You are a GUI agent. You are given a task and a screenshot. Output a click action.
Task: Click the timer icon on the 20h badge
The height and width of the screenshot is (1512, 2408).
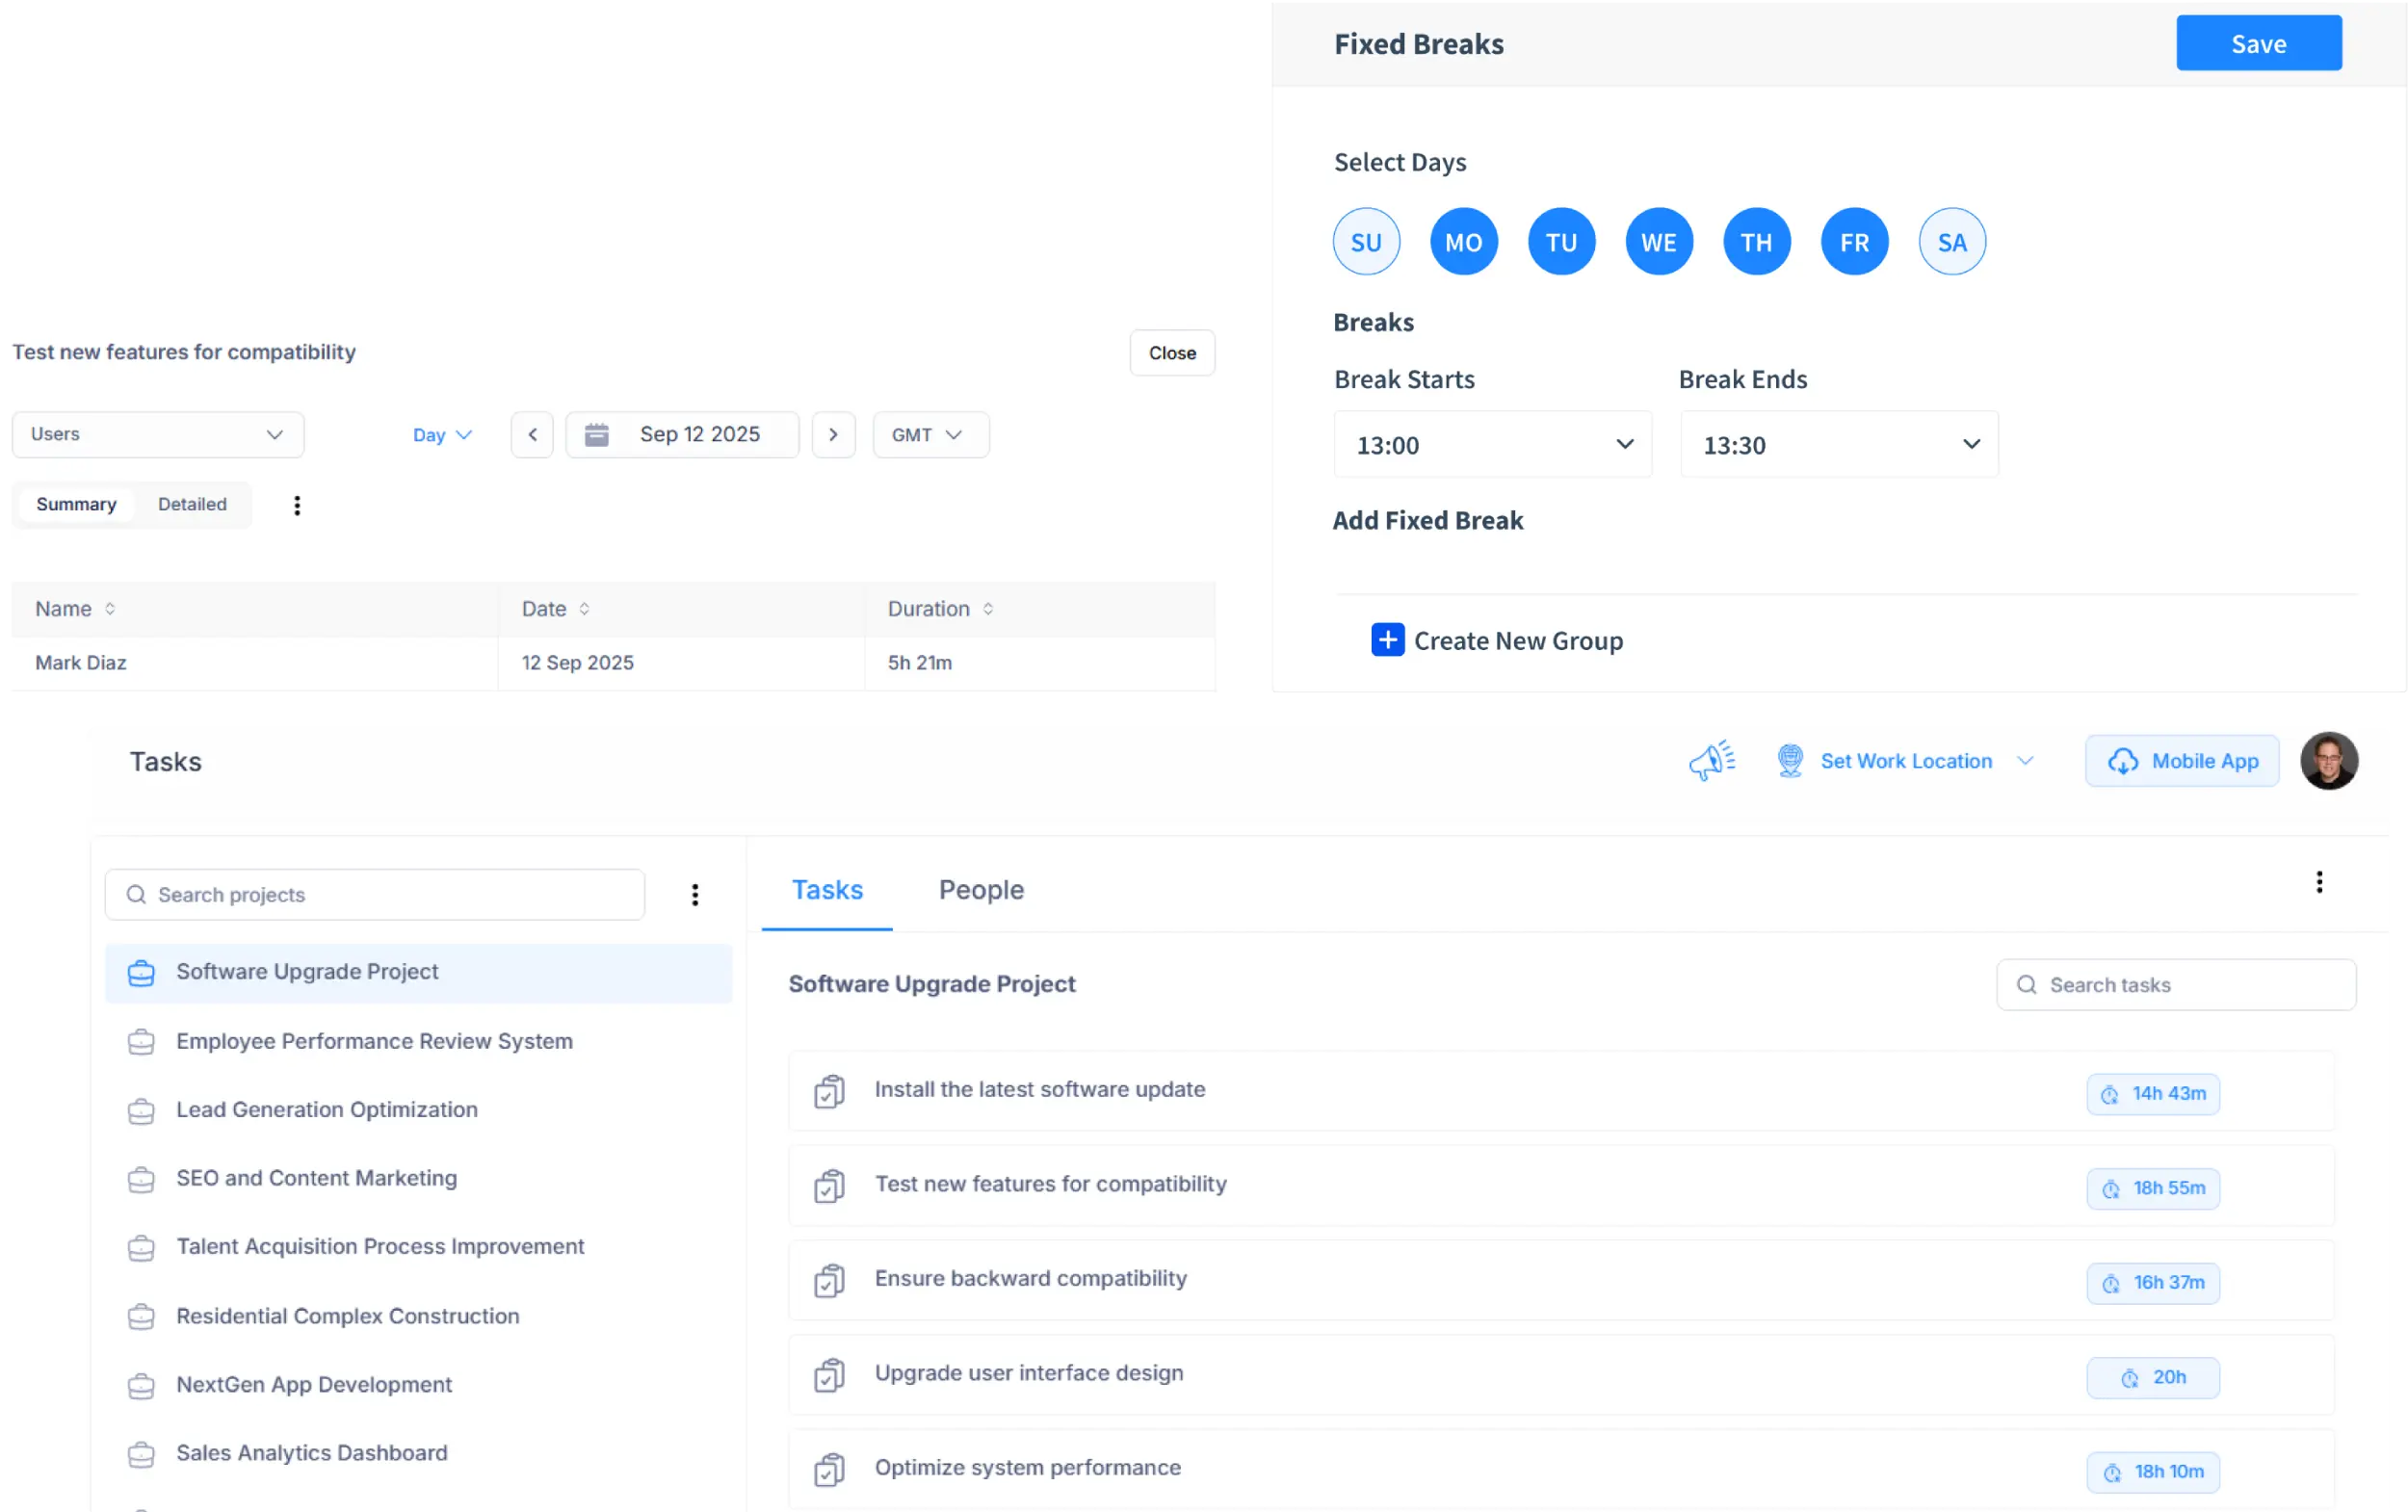pyautogui.click(x=2131, y=1377)
